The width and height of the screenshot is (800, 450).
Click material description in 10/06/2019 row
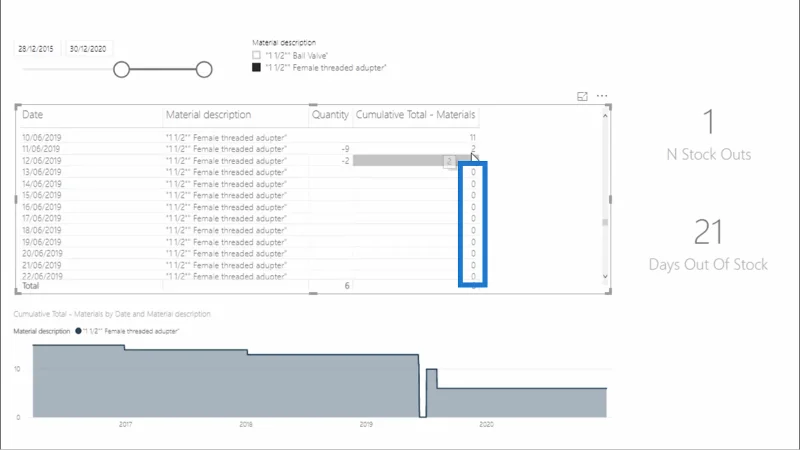[226, 137]
